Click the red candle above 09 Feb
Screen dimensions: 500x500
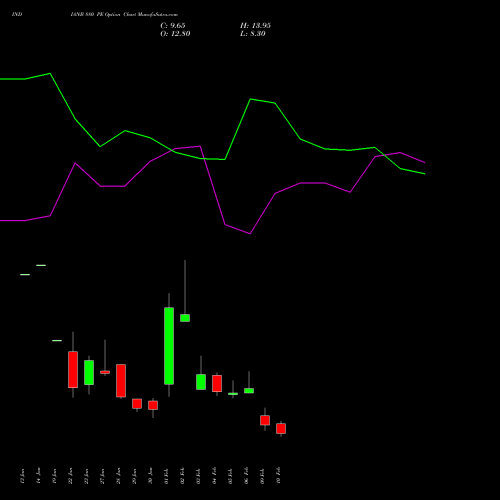265,420
